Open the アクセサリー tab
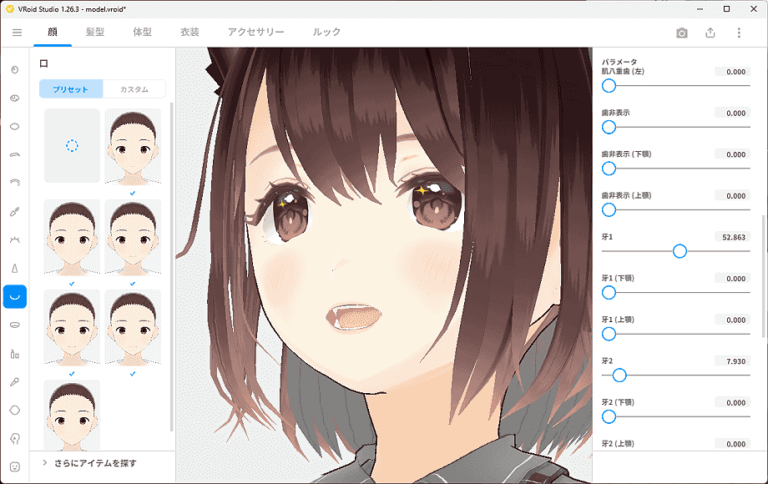This screenshot has height=484, width=768. [256, 32]
